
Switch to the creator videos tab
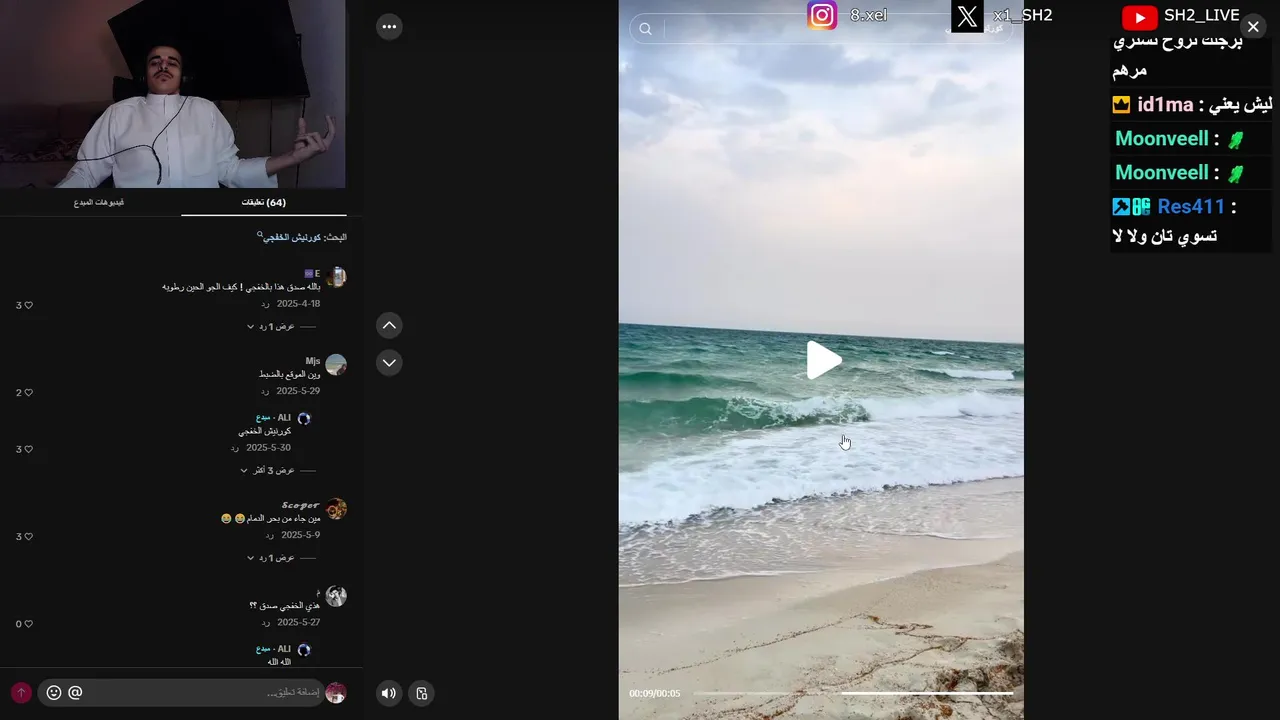(x=98, y=202)
